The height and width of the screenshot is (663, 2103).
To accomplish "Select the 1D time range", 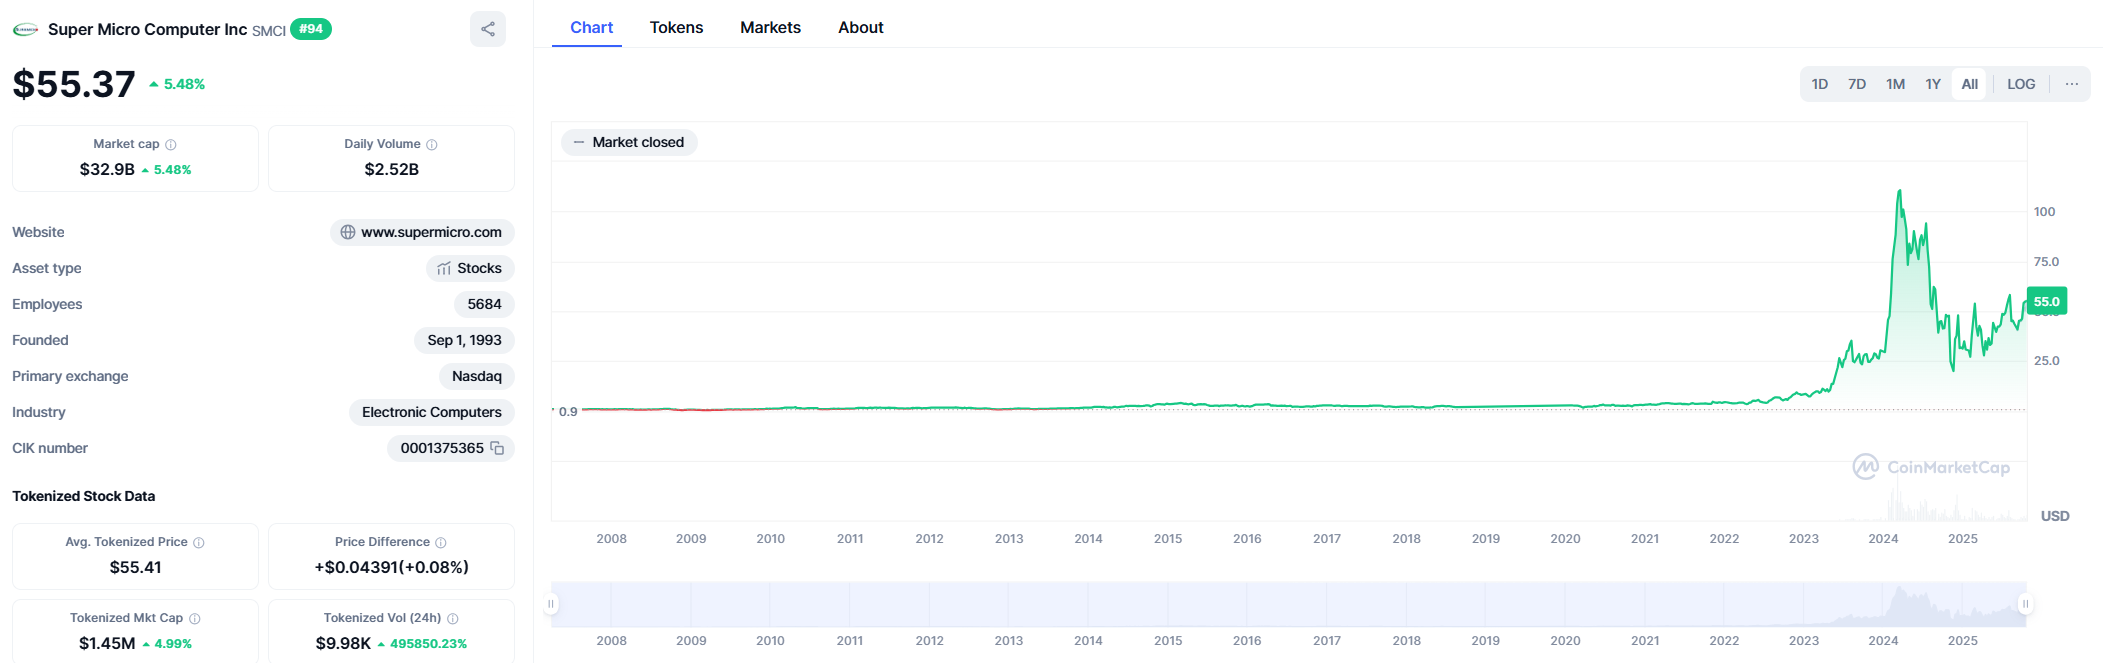I will [1820, 84].
